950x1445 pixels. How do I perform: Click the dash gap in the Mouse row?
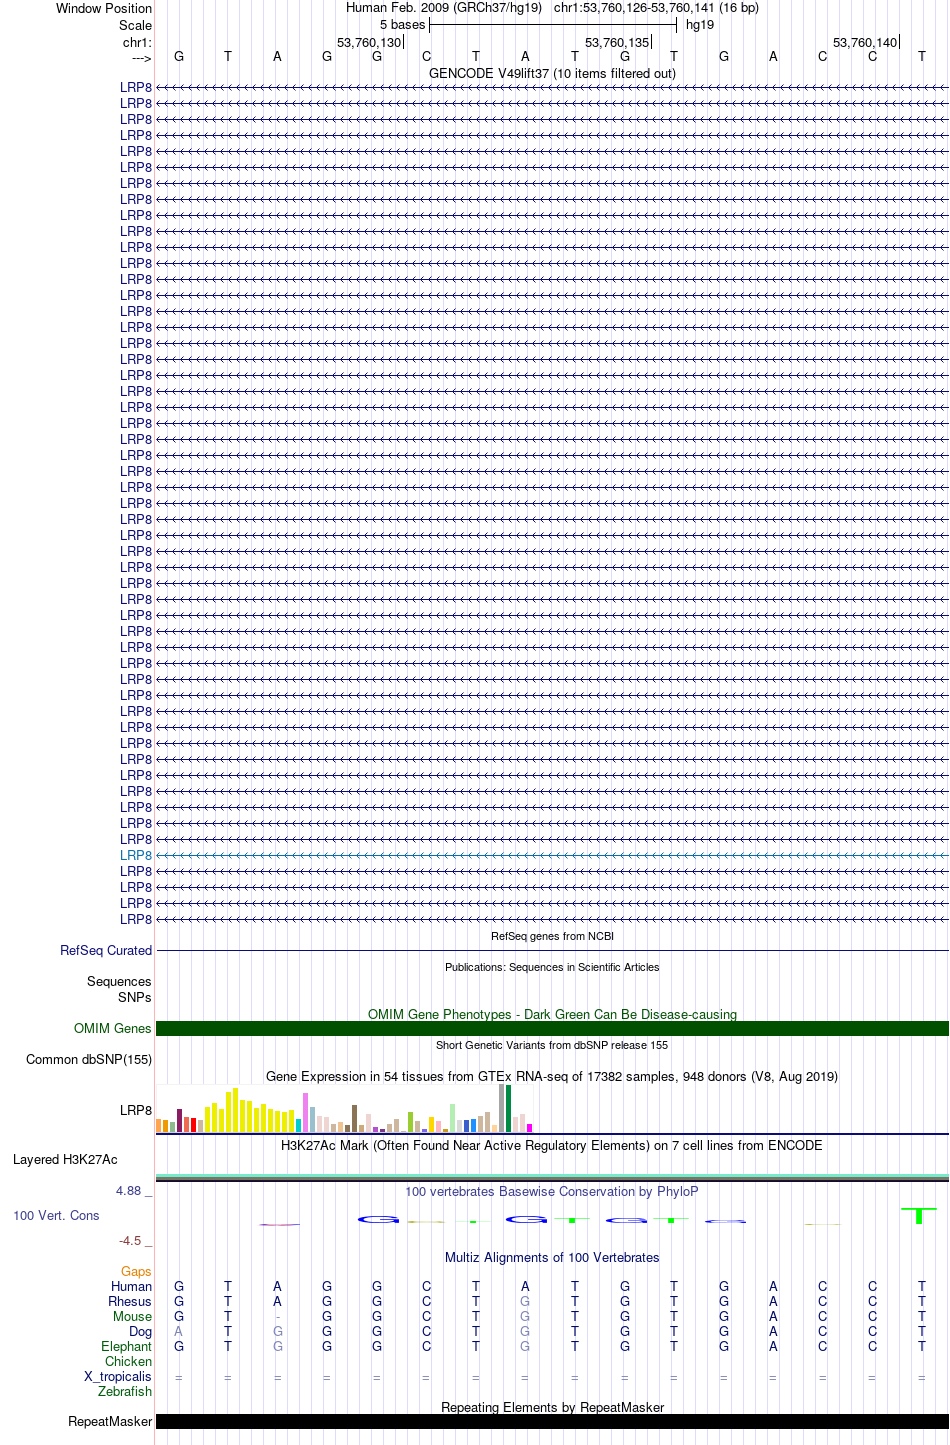278,1317
